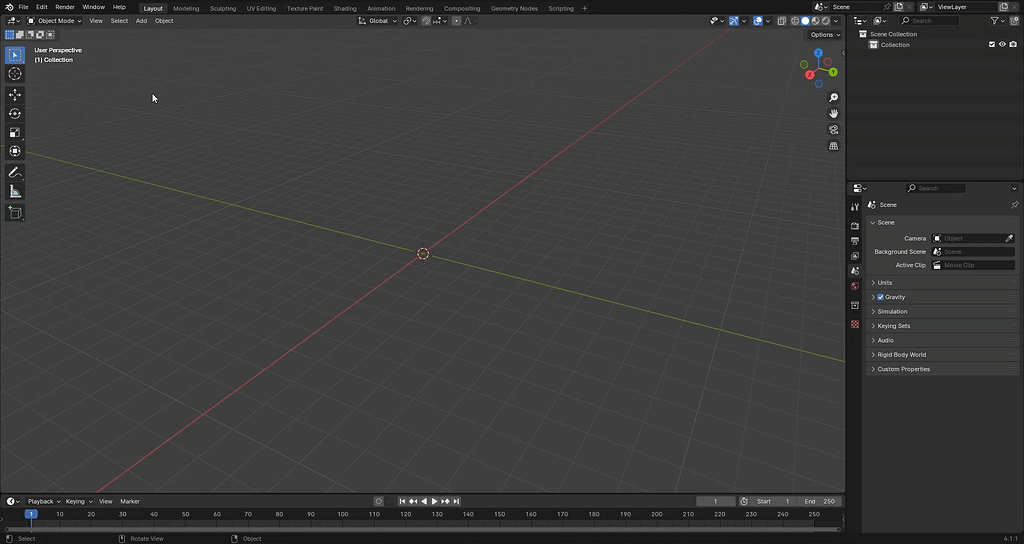Viewport: 1024px width, 544px height.
Task: Open the Collection properties tab
Action: pos(855,306)
